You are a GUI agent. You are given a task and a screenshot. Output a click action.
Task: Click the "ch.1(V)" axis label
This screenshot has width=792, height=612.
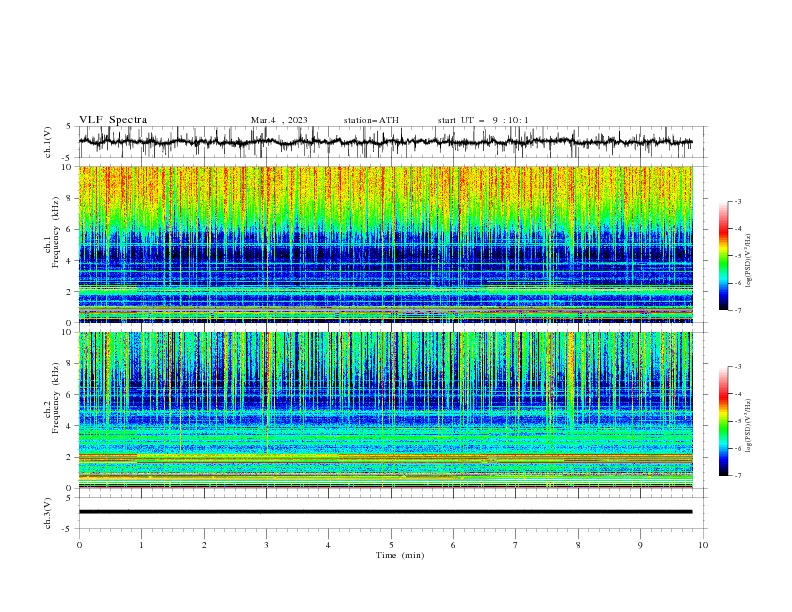pyautogui.click(x=48, y=142)
